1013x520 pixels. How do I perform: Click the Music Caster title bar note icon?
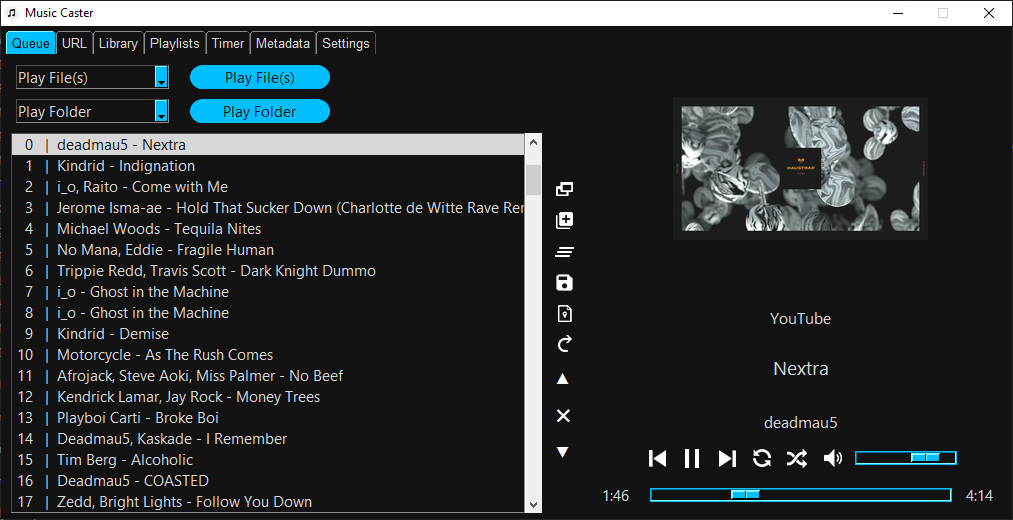[x=12, y=13]
